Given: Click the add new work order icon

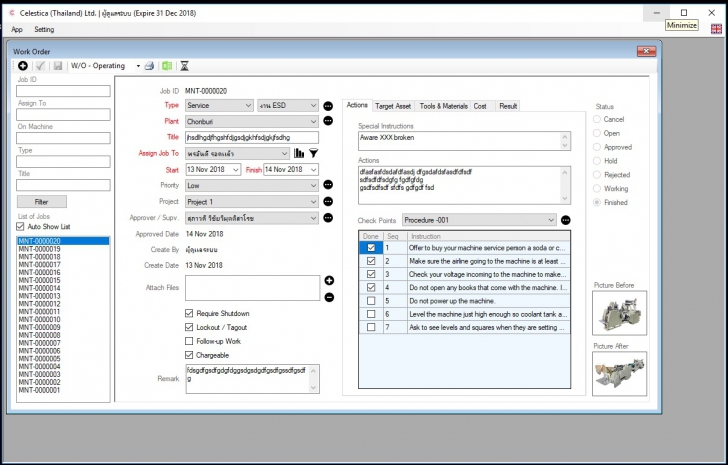Looking at the screenshot, I should coord(23,66).
